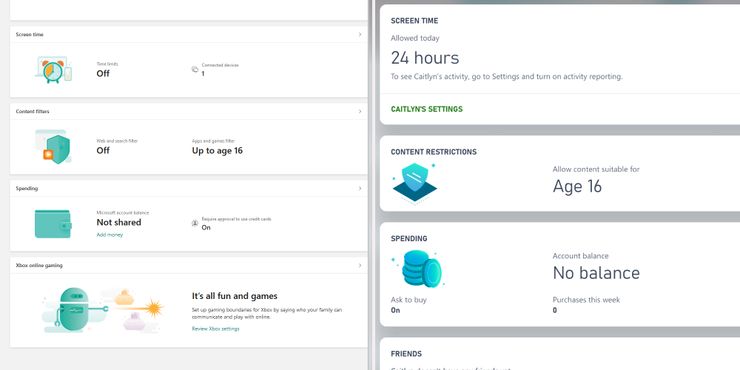Open the Age 16 content restriction value
The height and width of the screenshot is (370, 740).
tap(577, 186)
